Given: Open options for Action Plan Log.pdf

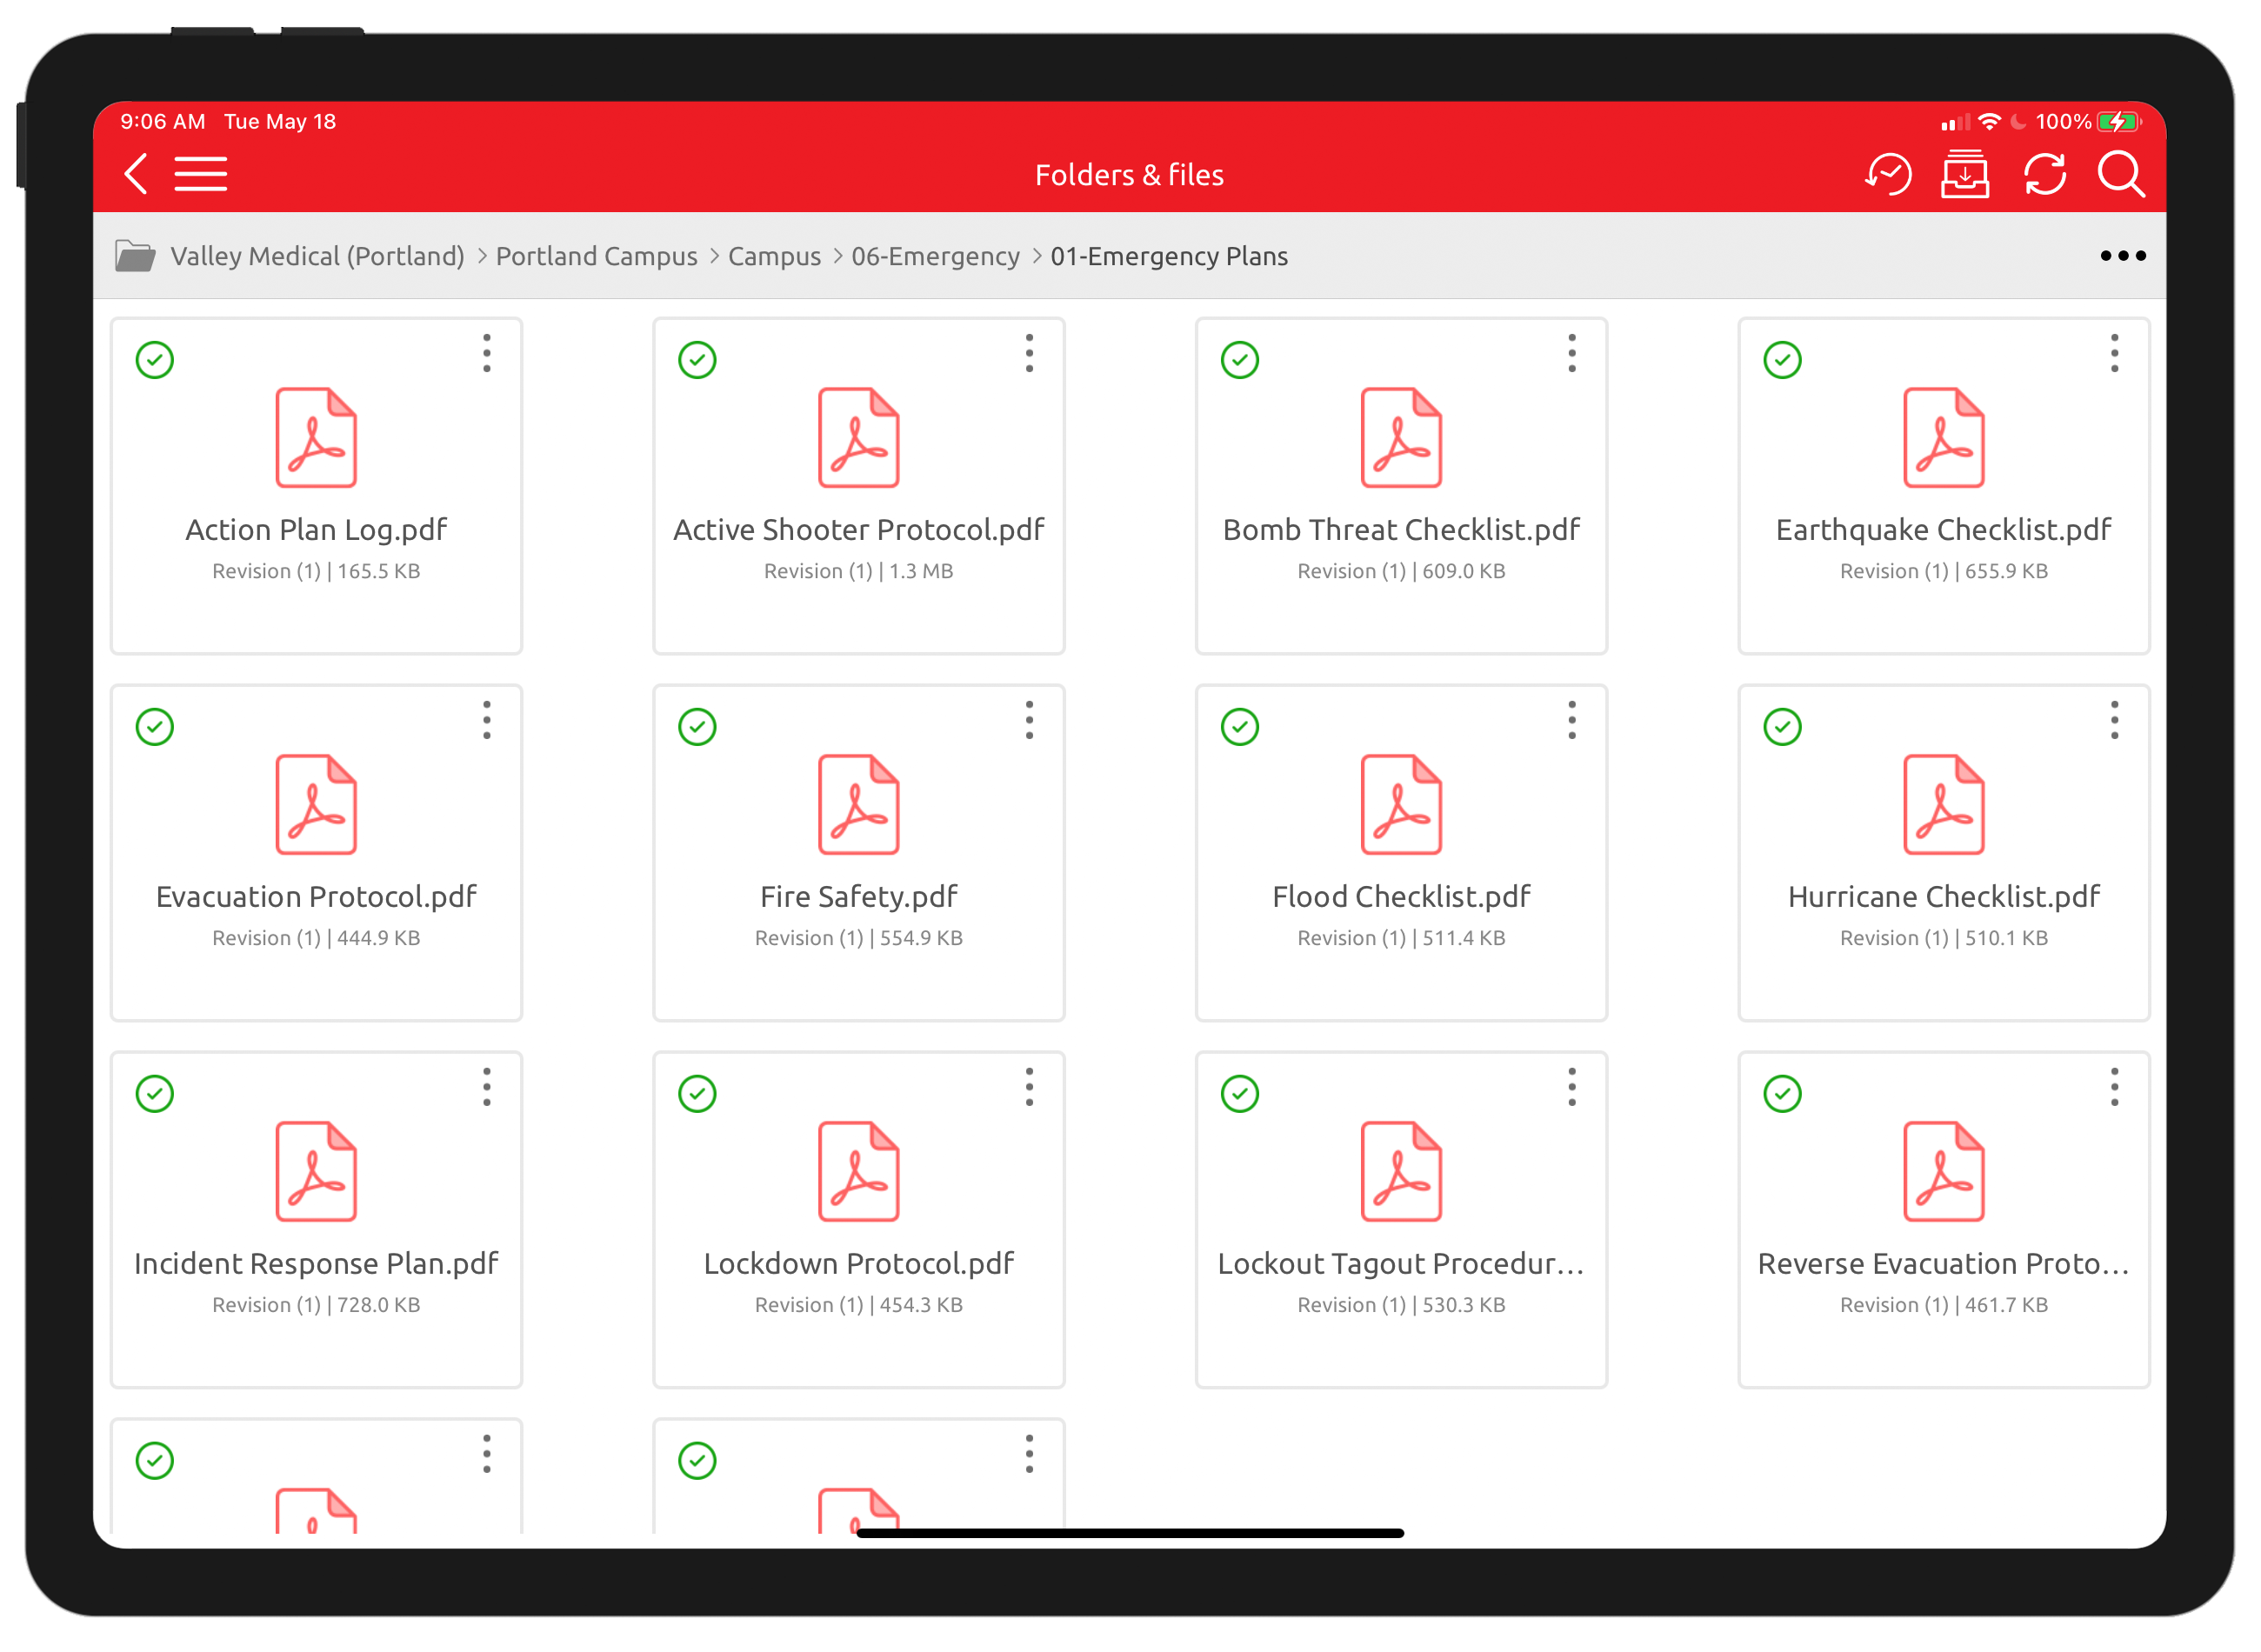Looking at the screenshot, I should tap(487, 353).
